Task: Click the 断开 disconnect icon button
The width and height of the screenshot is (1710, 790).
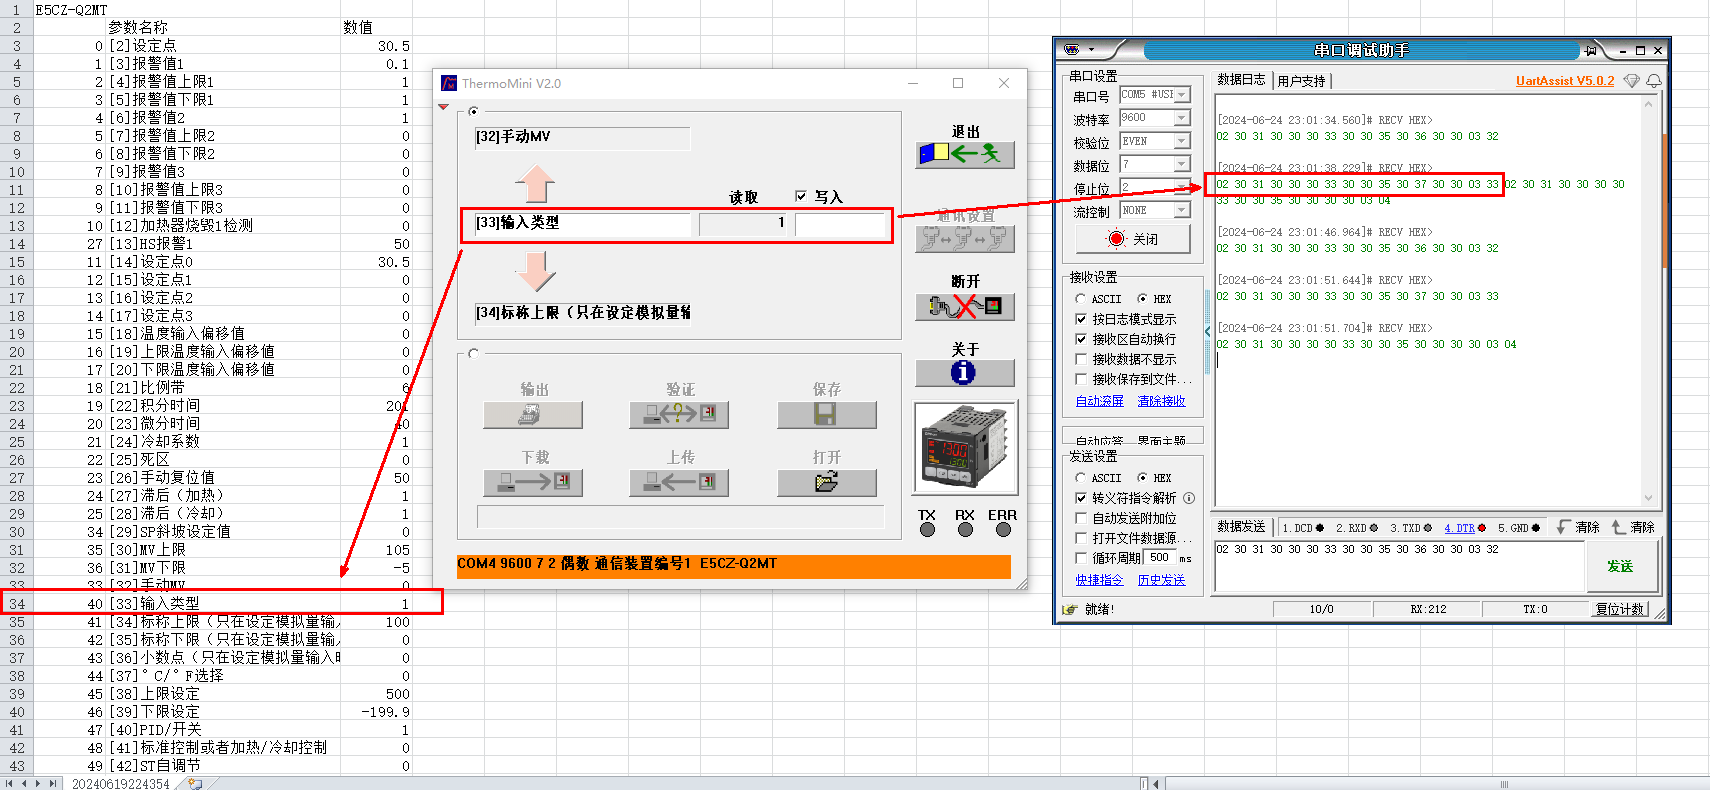Action: (x=964, y=306)
